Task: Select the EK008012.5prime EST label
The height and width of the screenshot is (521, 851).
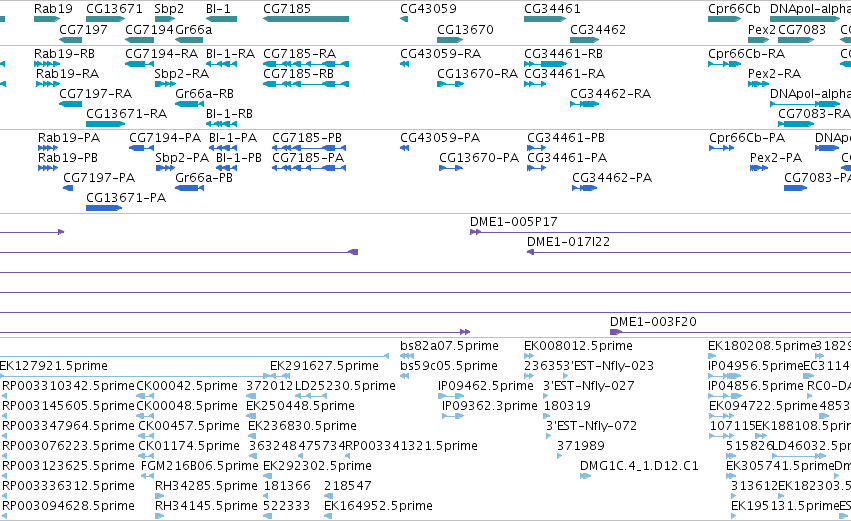Action: coord(578,346)
